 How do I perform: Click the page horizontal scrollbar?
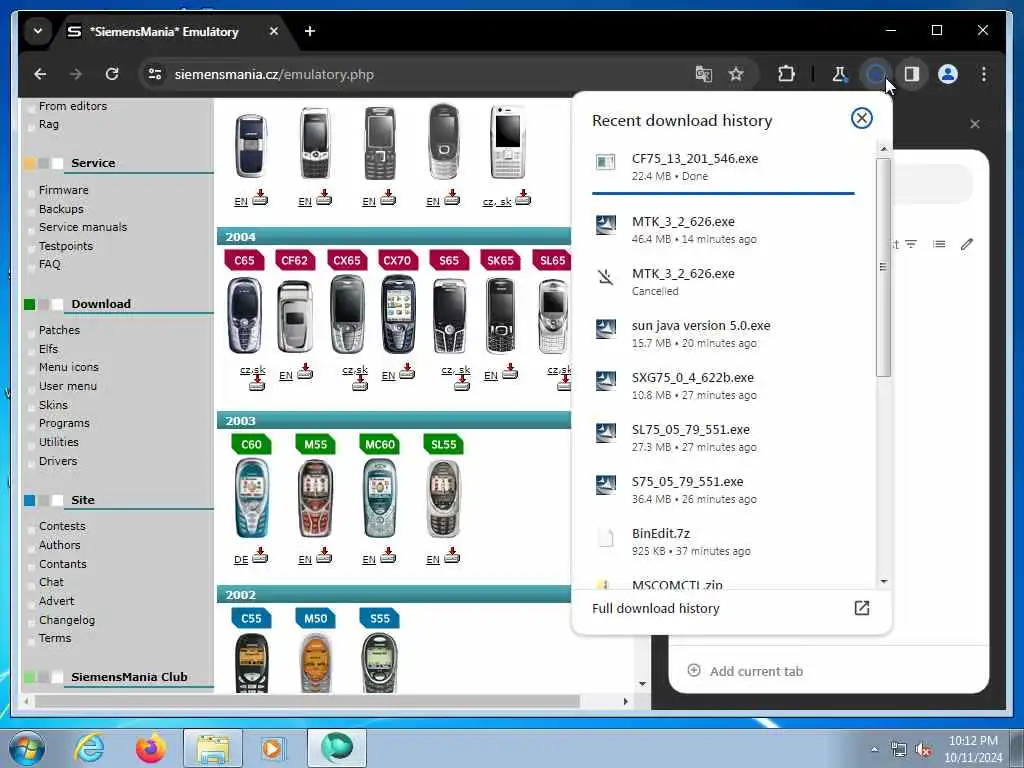point(307,701)
